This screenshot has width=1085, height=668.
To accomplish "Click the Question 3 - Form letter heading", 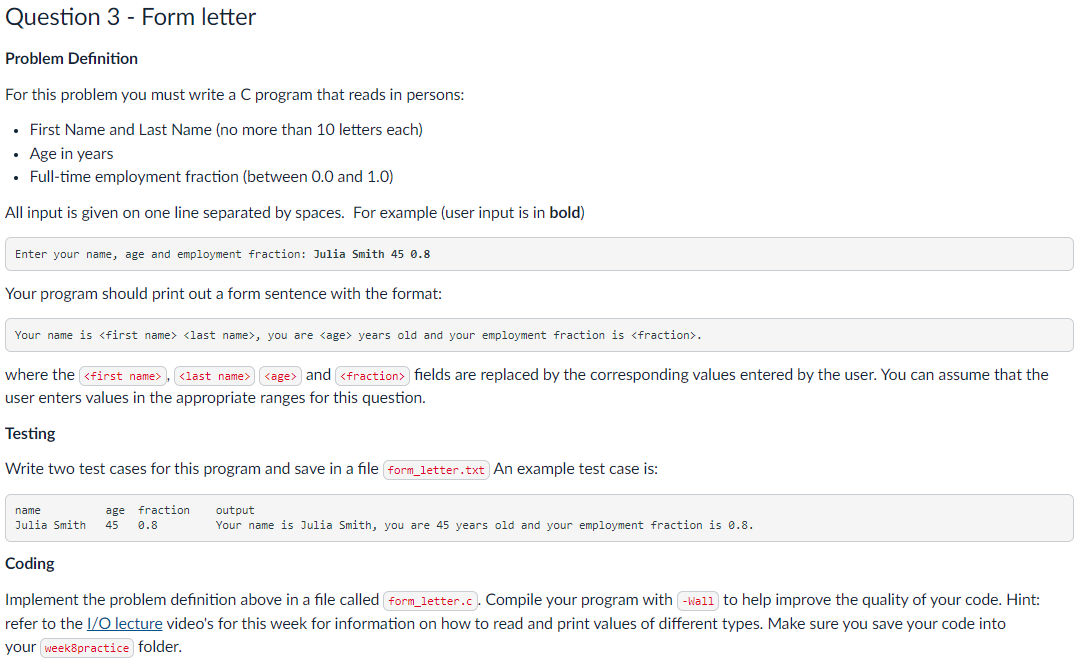I will pos(130,17).
